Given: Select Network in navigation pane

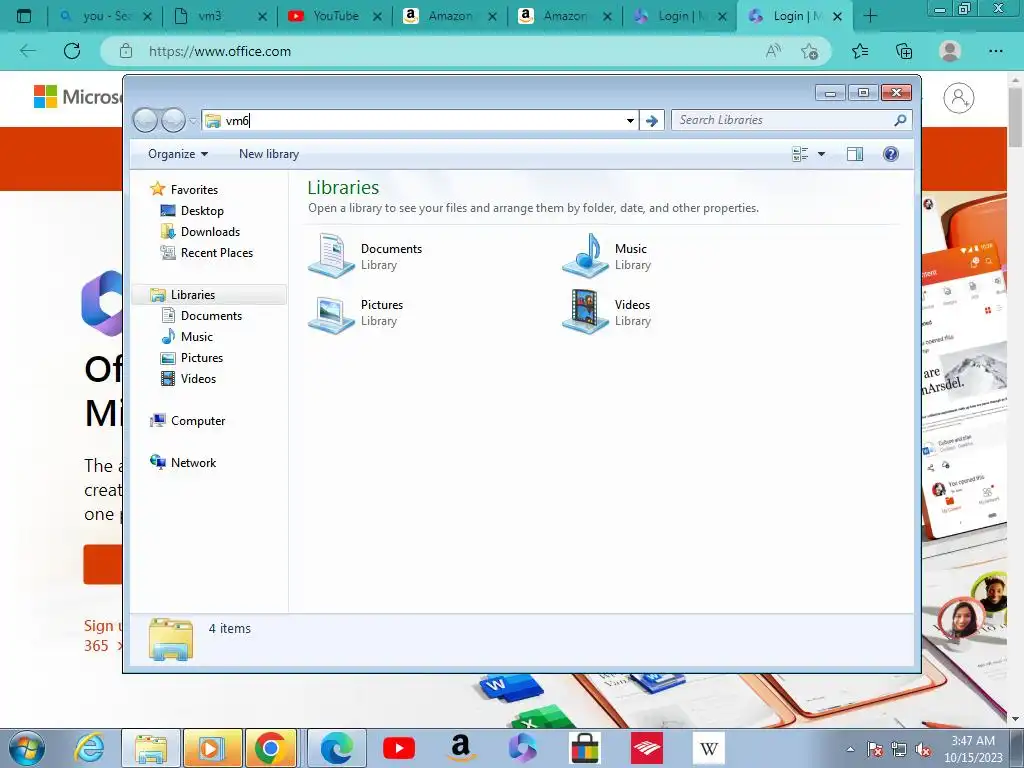Looking at the screenshot, I should (x=193, y=462).
